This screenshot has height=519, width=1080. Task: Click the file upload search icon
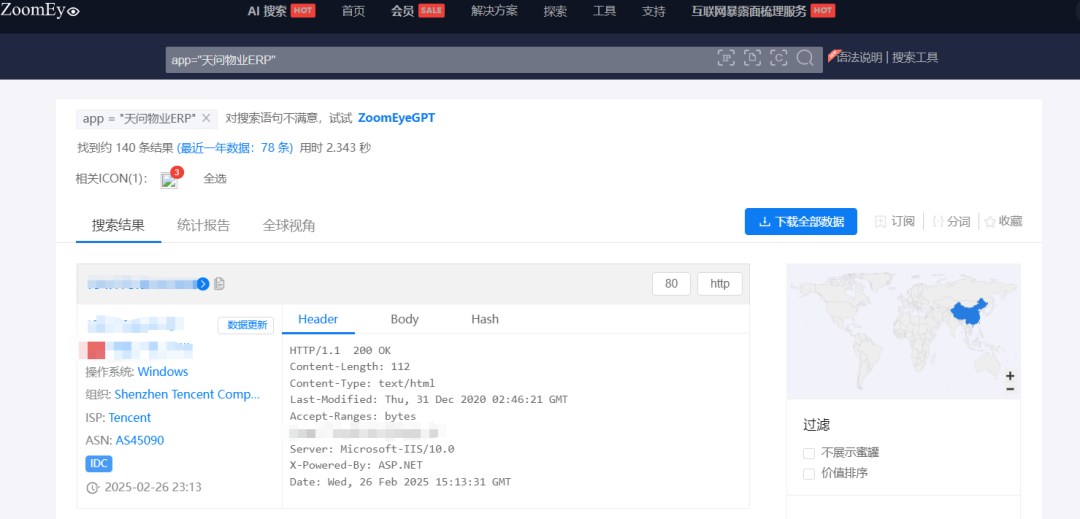752,58
